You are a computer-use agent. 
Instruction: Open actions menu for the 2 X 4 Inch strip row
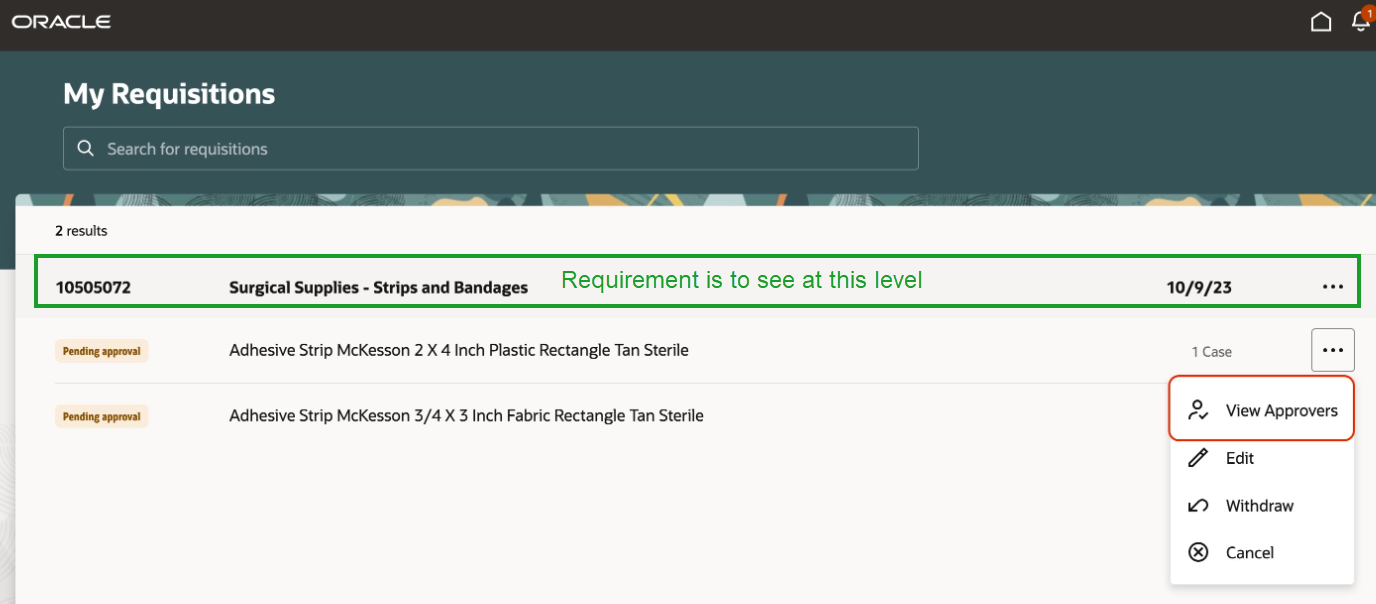point(1332,350)
